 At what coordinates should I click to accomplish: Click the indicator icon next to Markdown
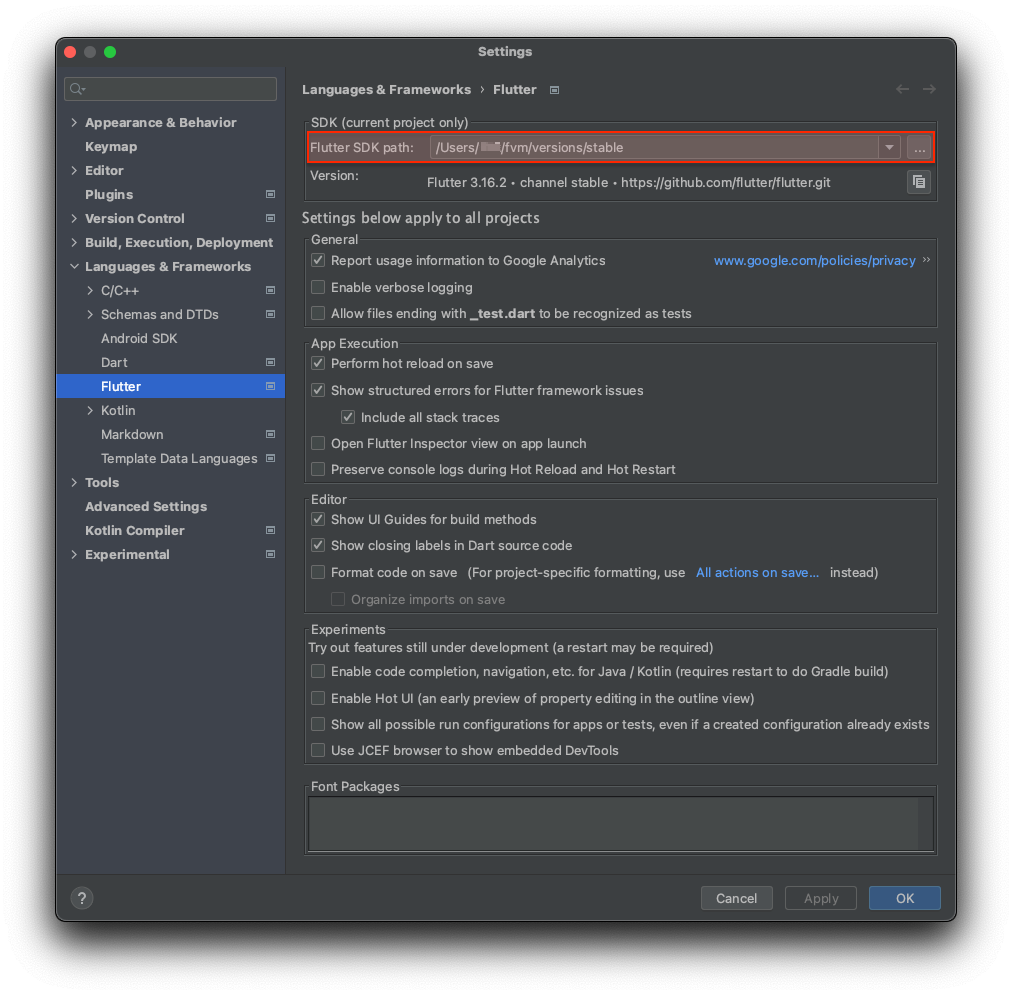pyautogui.click(x=270, y=434)
